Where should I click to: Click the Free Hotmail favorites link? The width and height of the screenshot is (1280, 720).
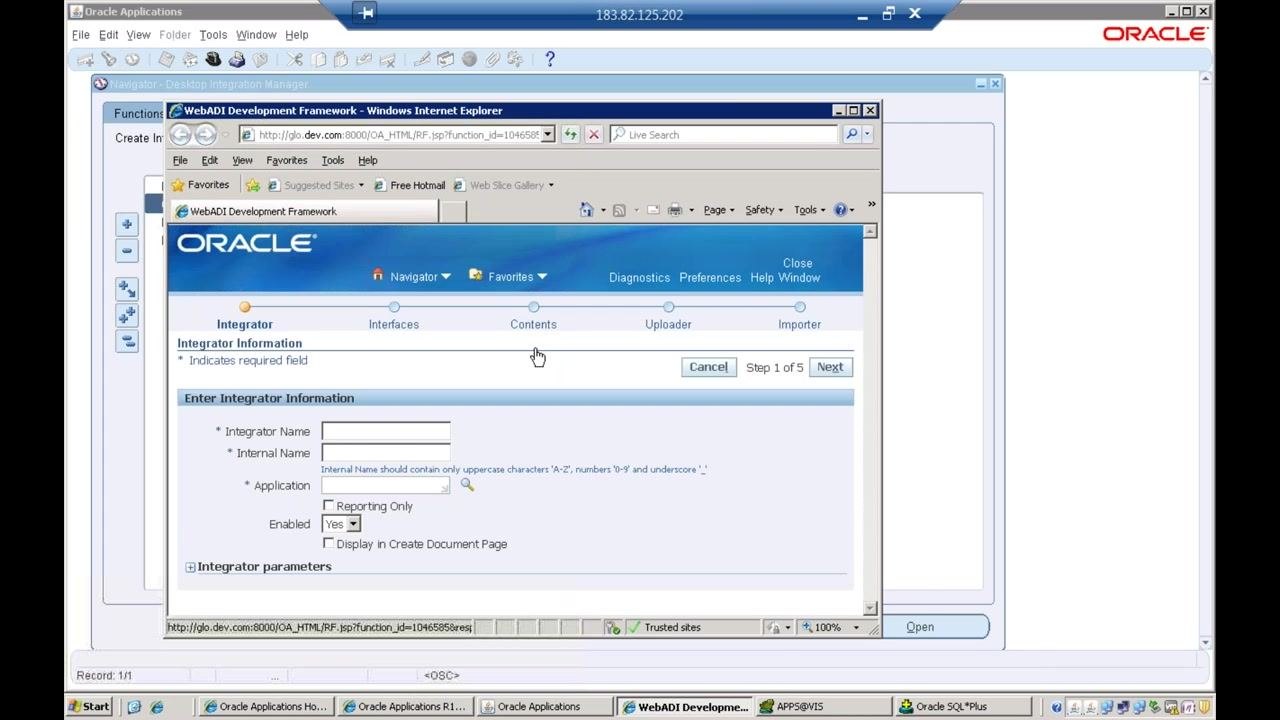coord(410,185)
